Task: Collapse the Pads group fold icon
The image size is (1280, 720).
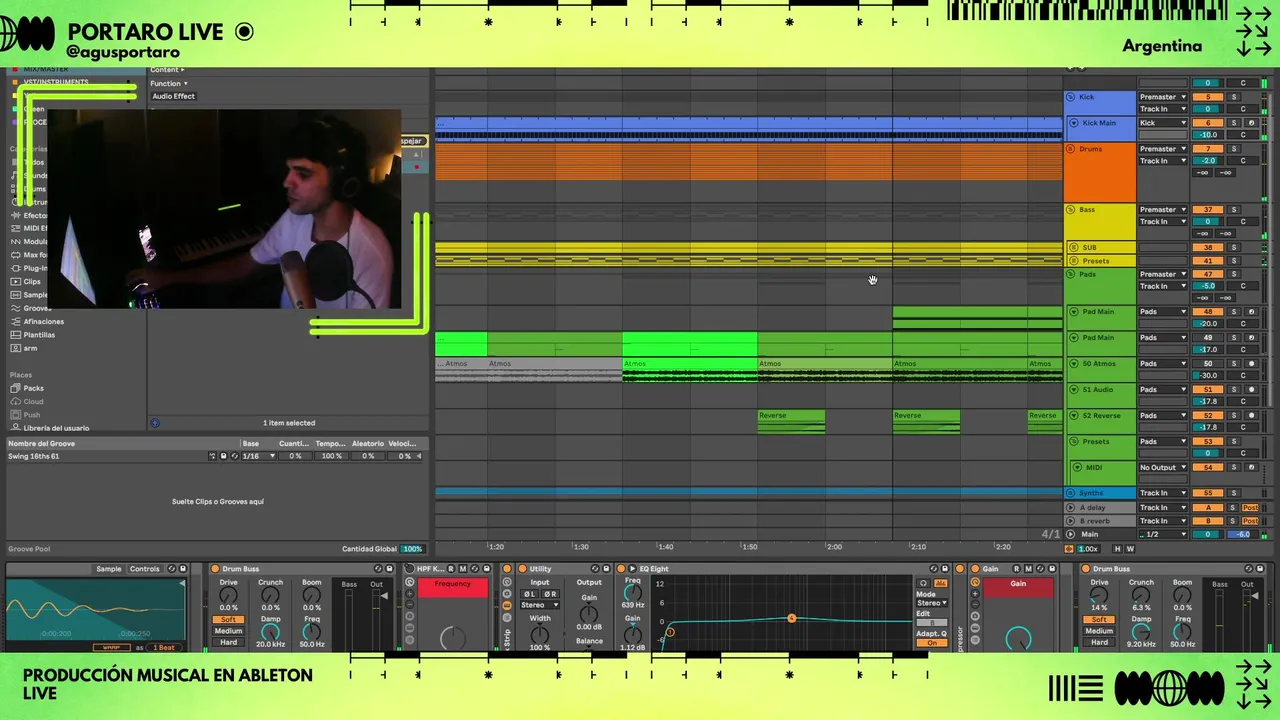Action: 1071,274
